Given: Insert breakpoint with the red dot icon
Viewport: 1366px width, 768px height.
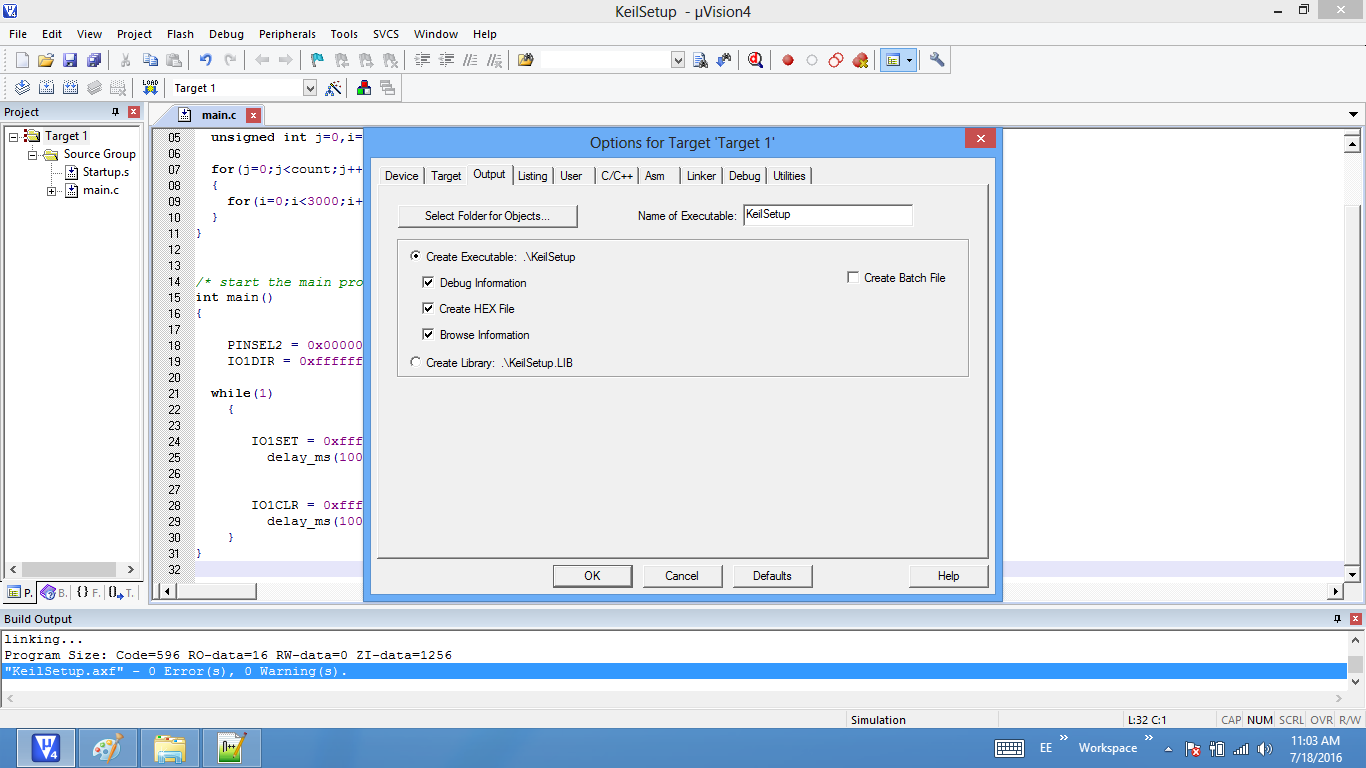Looking at the screenshot, I should (x=788, y=60).
